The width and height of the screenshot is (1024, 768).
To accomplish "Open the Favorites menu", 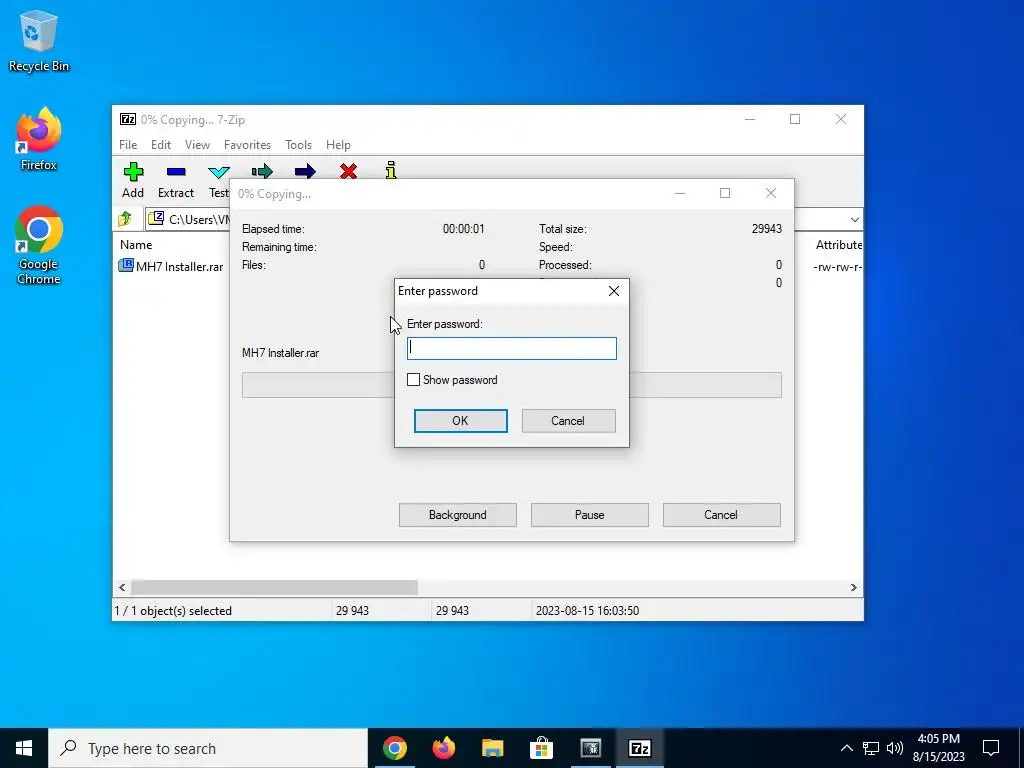I will 248,144.
